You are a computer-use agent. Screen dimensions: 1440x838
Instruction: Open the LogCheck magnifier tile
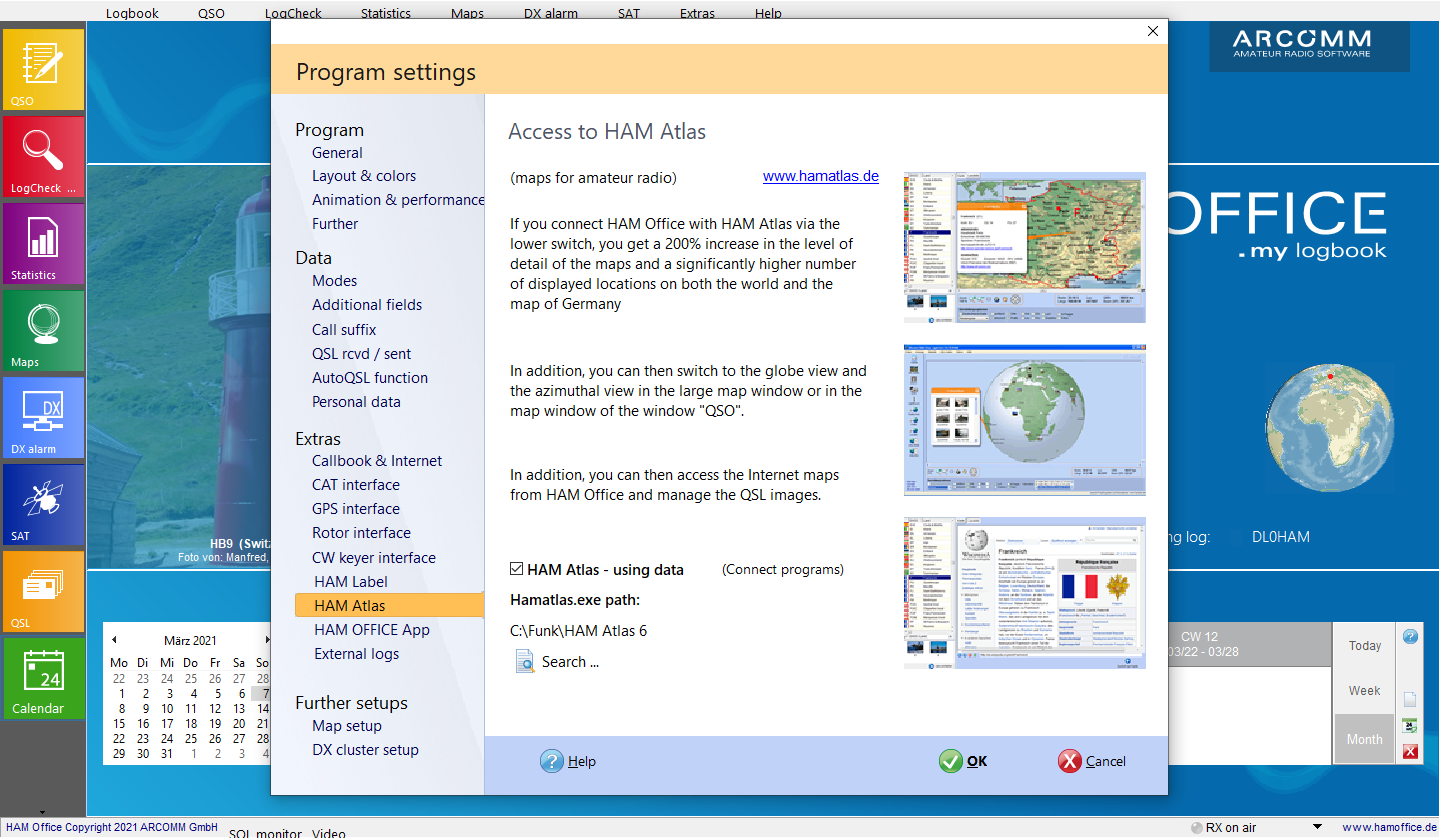(x=43, y=156)
